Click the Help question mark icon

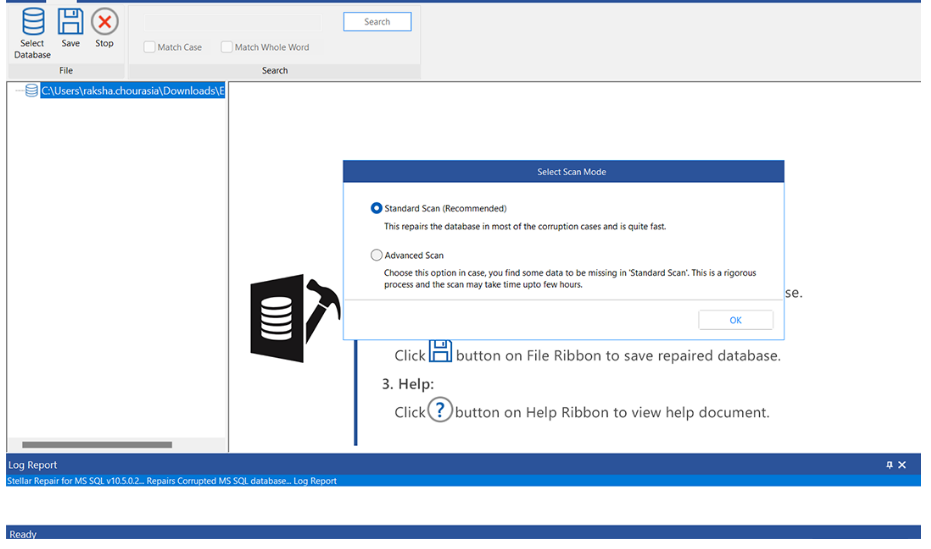pos(440,410)
